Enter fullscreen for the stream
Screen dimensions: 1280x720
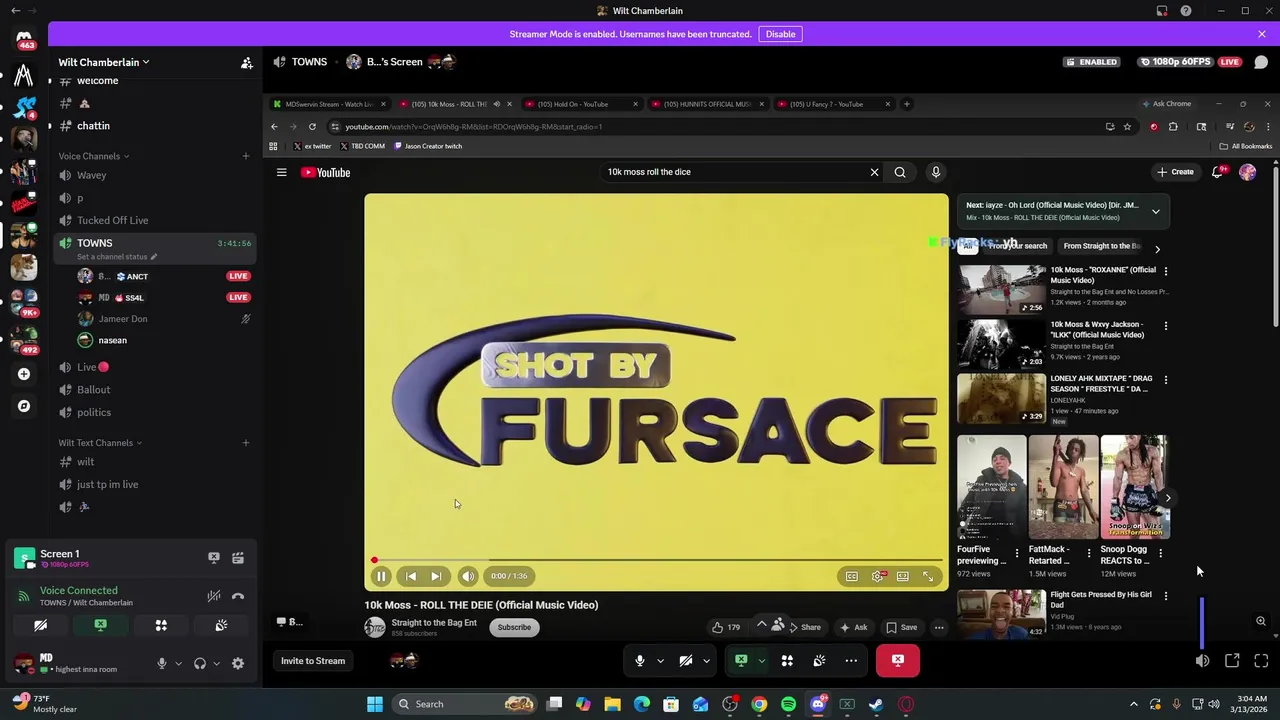[1261, 661]
